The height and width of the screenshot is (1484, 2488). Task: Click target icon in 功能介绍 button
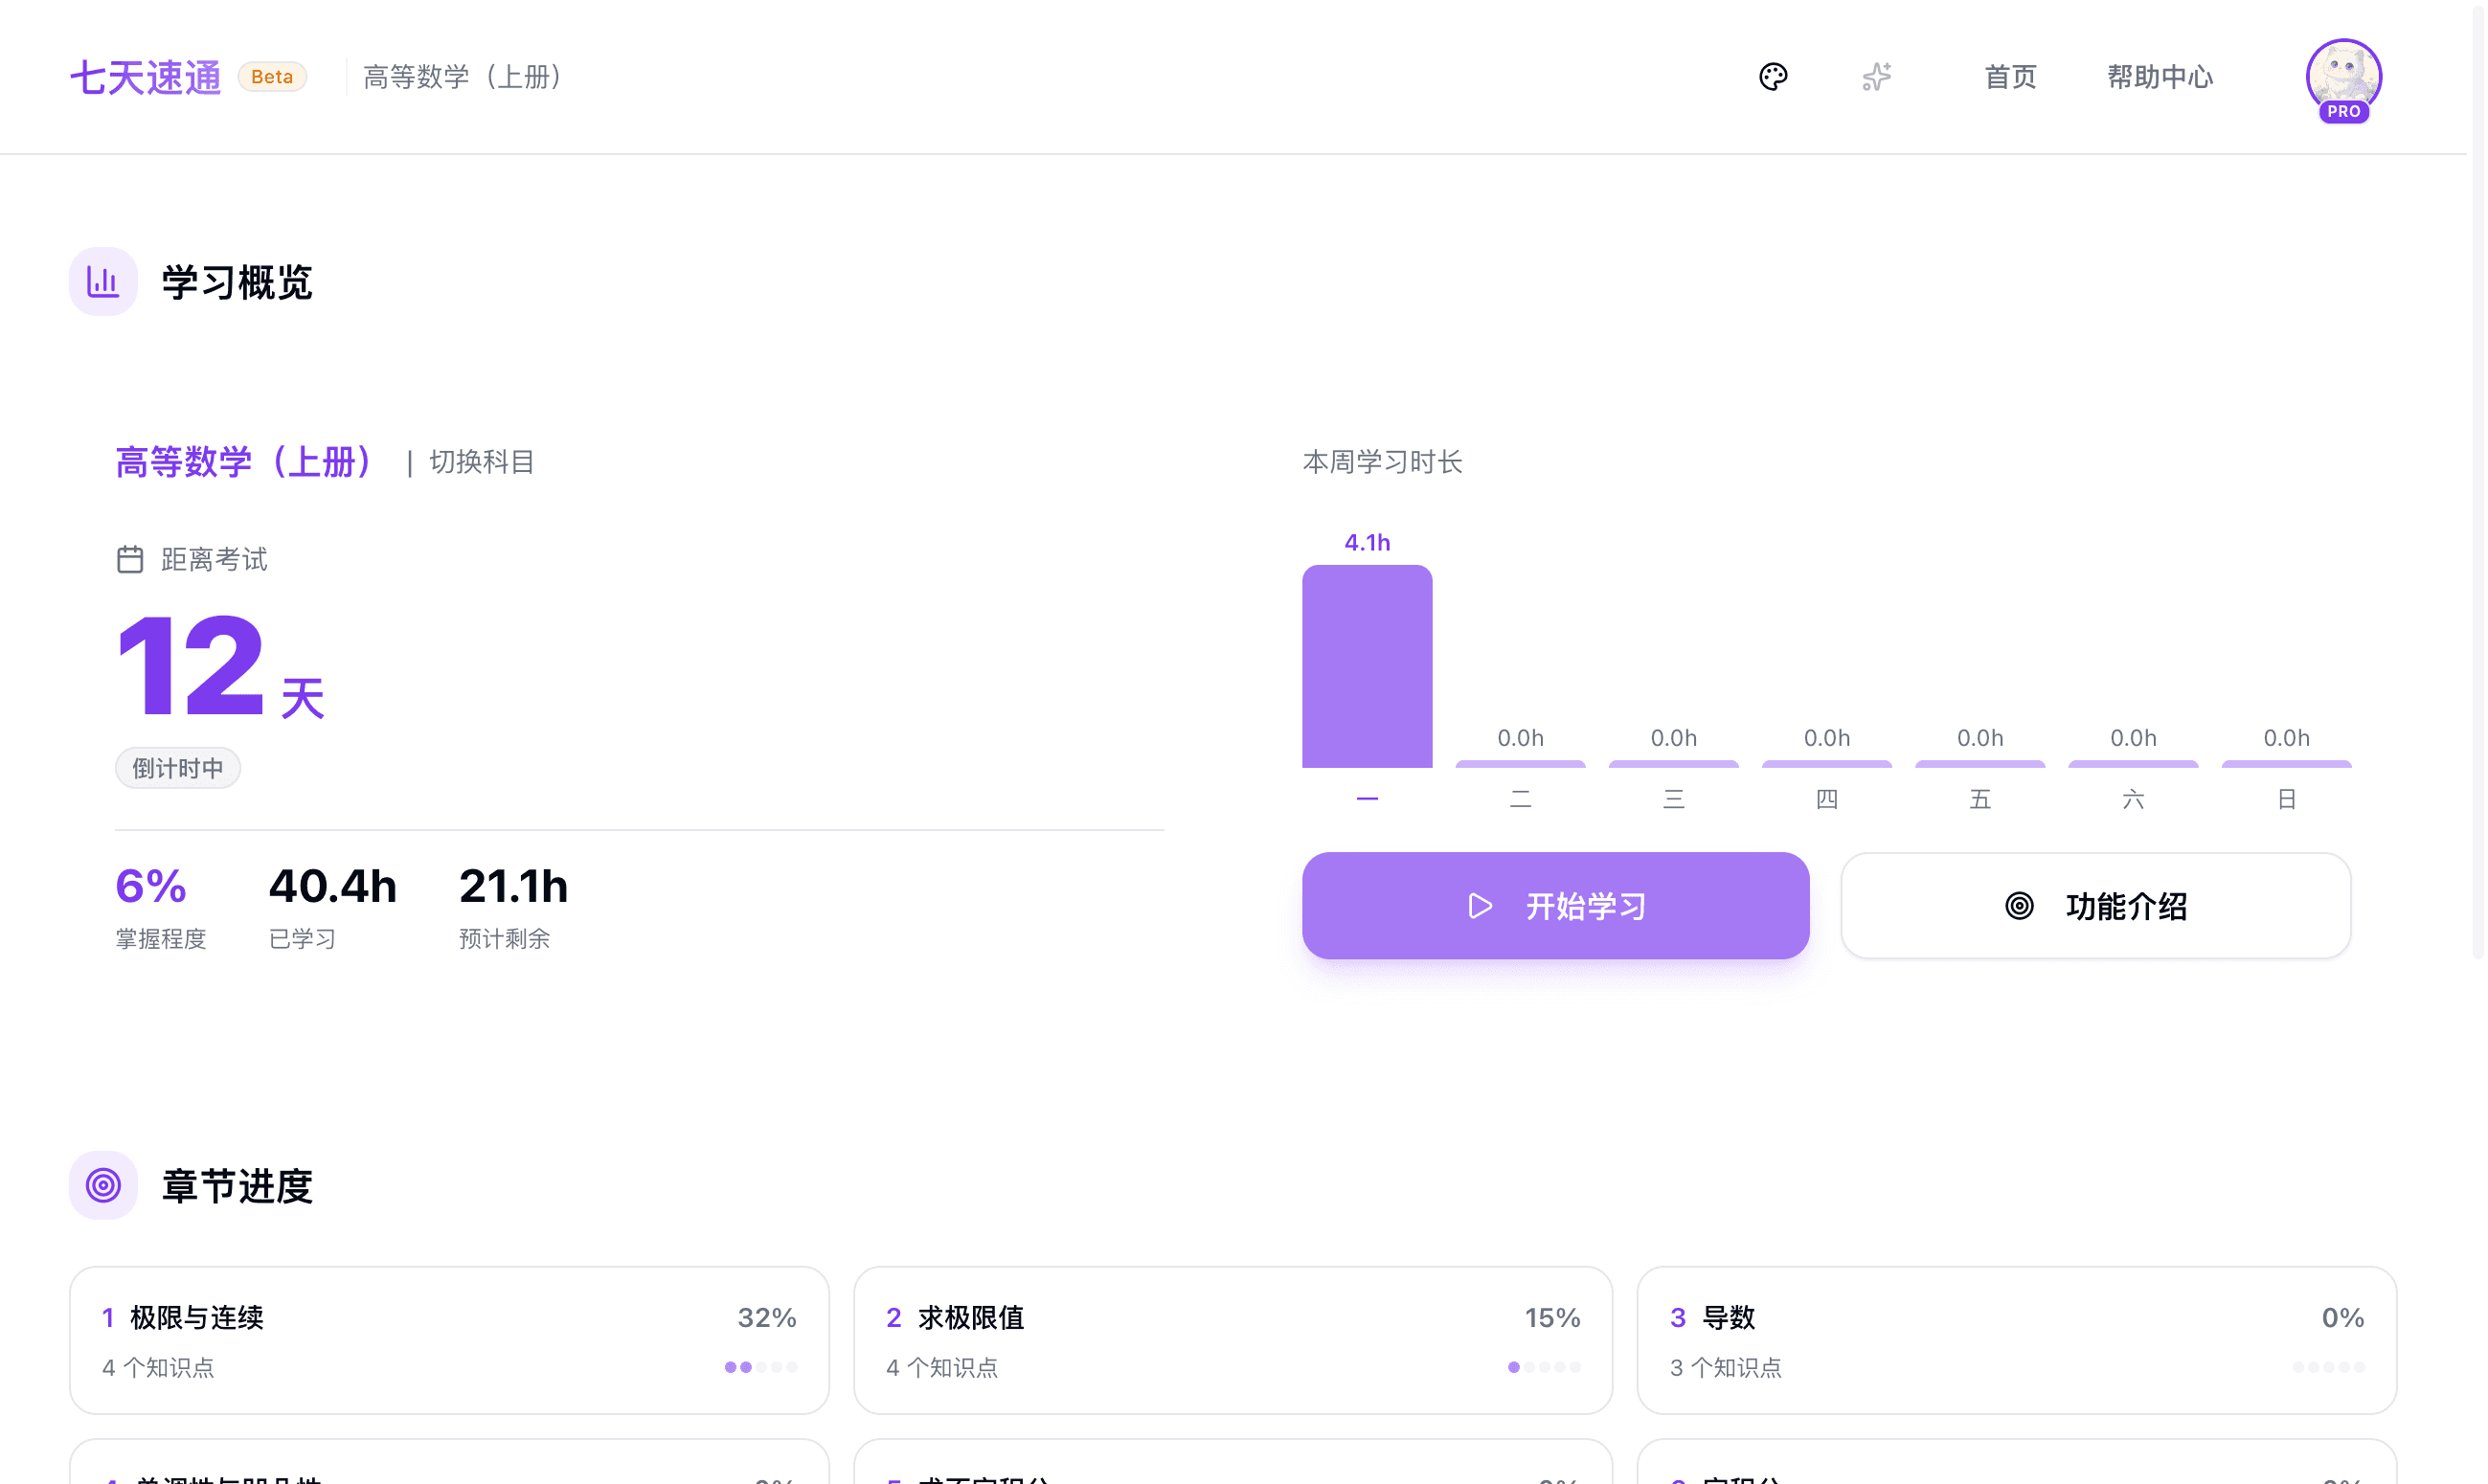point(2019,906)
